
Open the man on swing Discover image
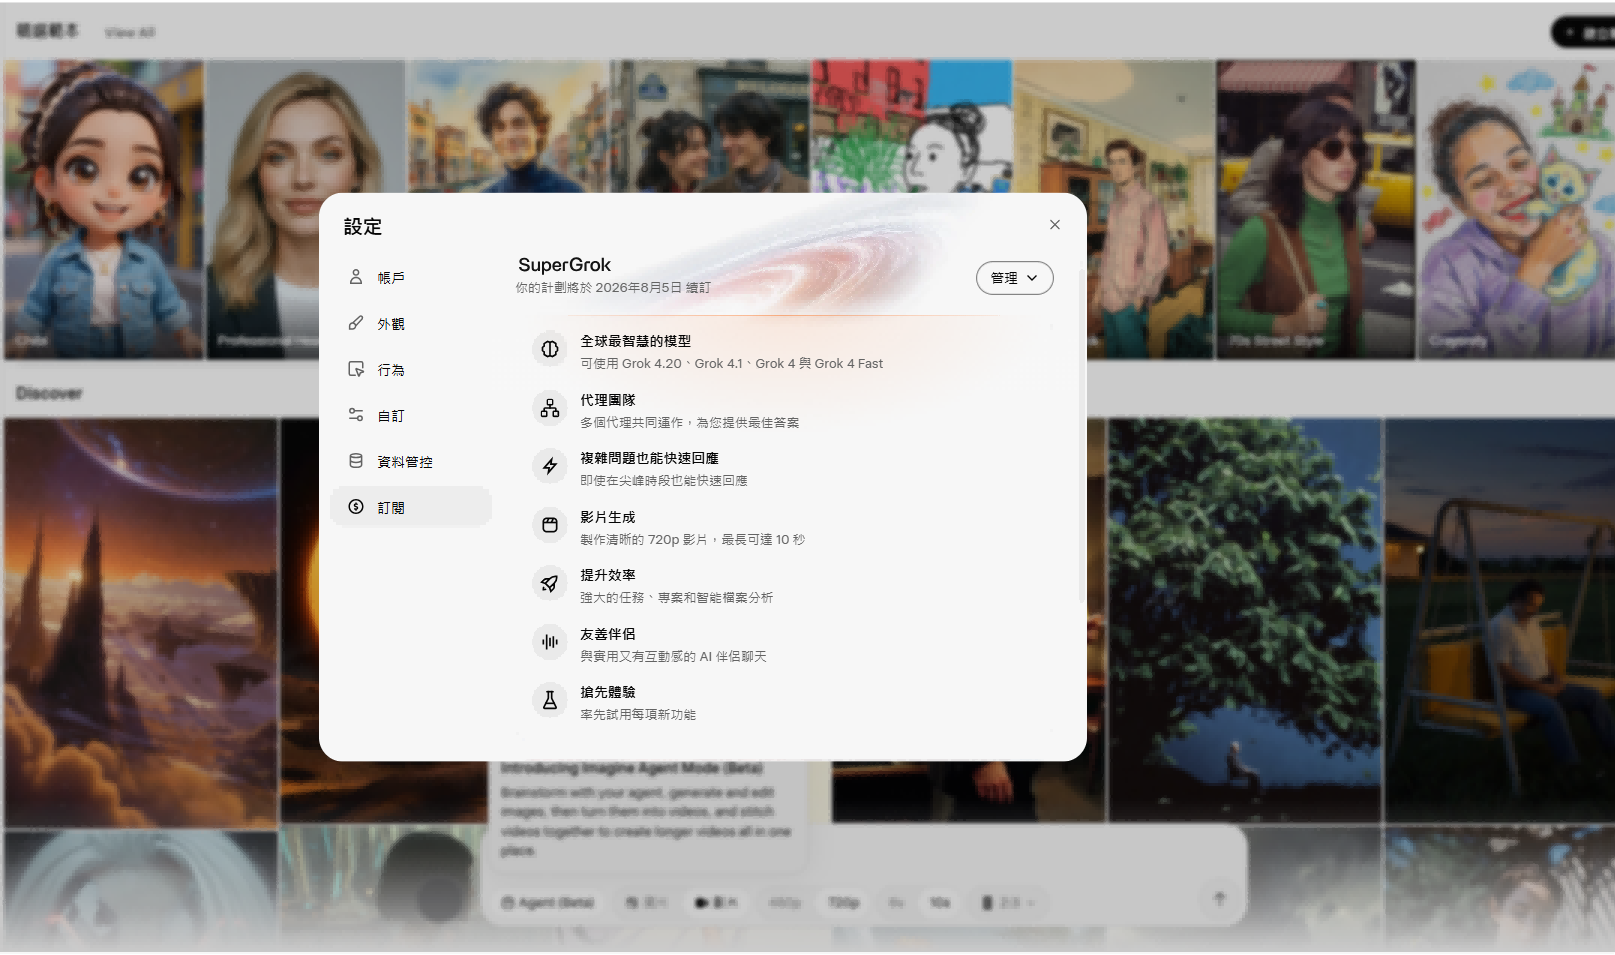click(1499, 620)
